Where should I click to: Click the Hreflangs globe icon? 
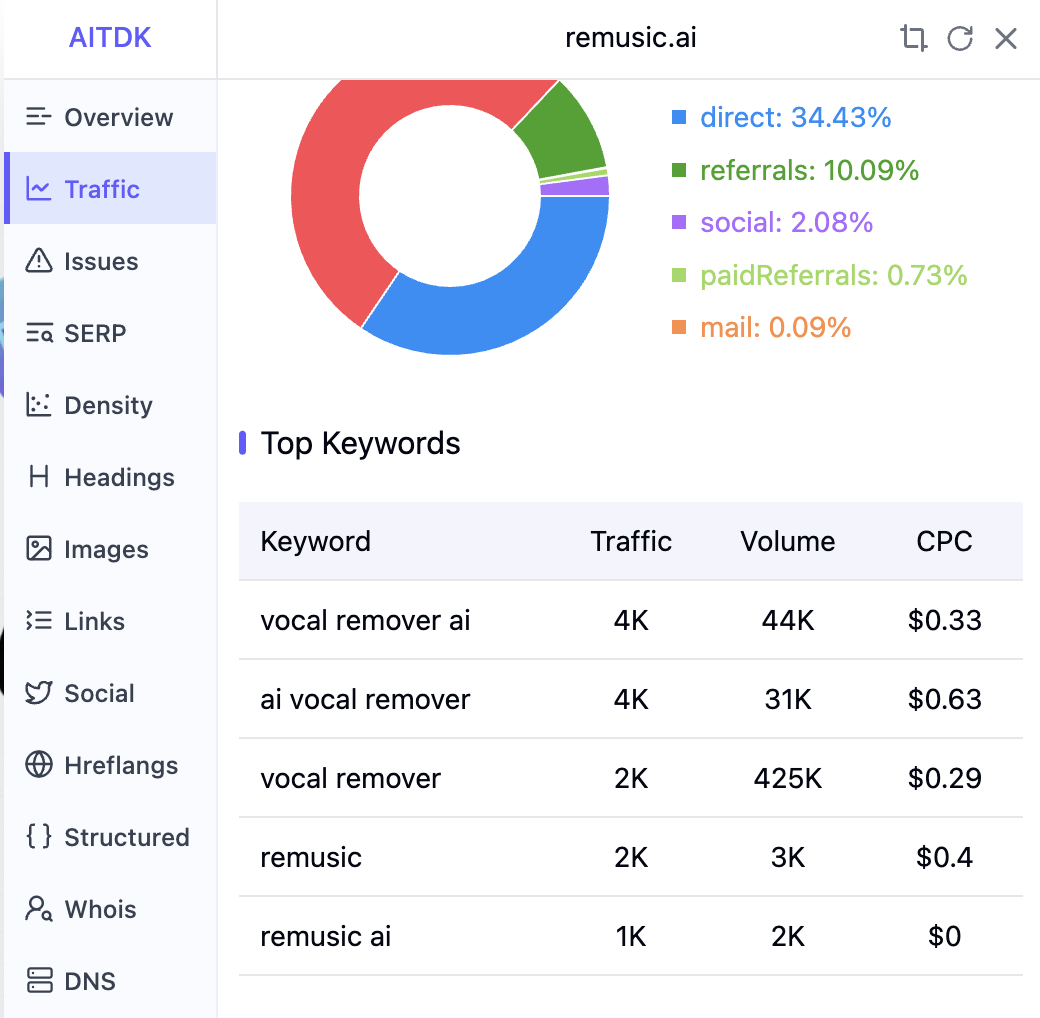[39, 765]
